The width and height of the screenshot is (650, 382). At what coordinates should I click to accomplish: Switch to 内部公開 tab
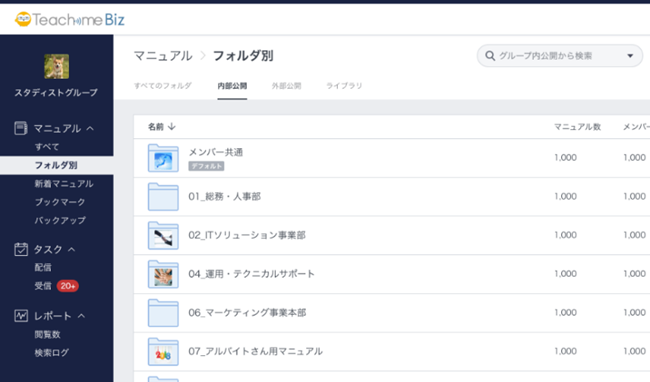pyautogui.click(x=232, y=86)
